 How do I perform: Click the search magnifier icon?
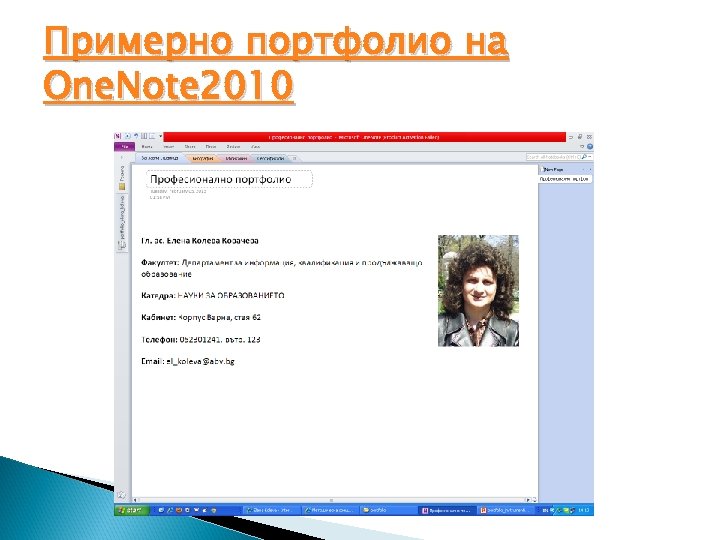(584, 157)
